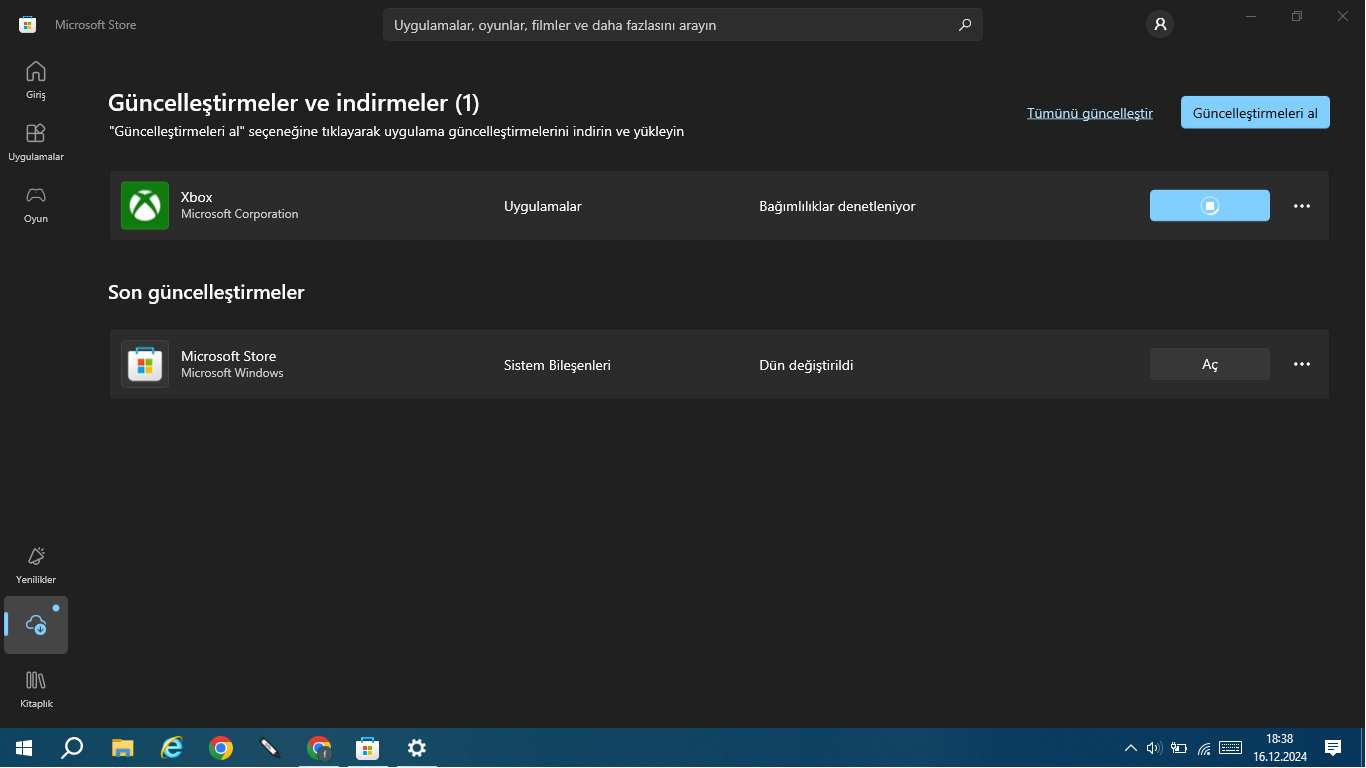Open the Uygulamalar section in sidebar

[x=36, y=142]
